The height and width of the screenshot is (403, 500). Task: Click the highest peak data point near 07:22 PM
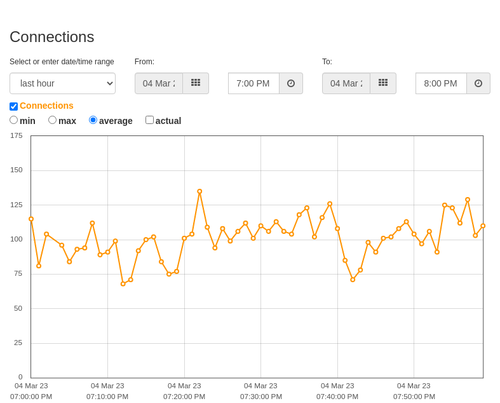(200, 192)
